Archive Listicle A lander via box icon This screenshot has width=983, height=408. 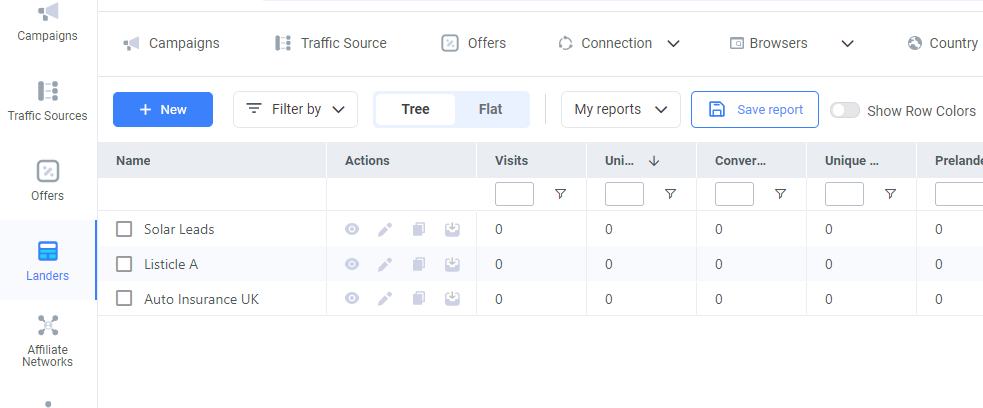tap(452, 264)
